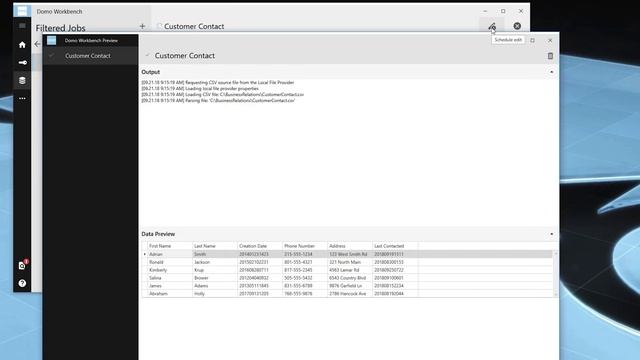This screenshot has width=640, height=360.
Task: Open the Accounts key icon in sidebar
Action: click(x=22, y=62)
